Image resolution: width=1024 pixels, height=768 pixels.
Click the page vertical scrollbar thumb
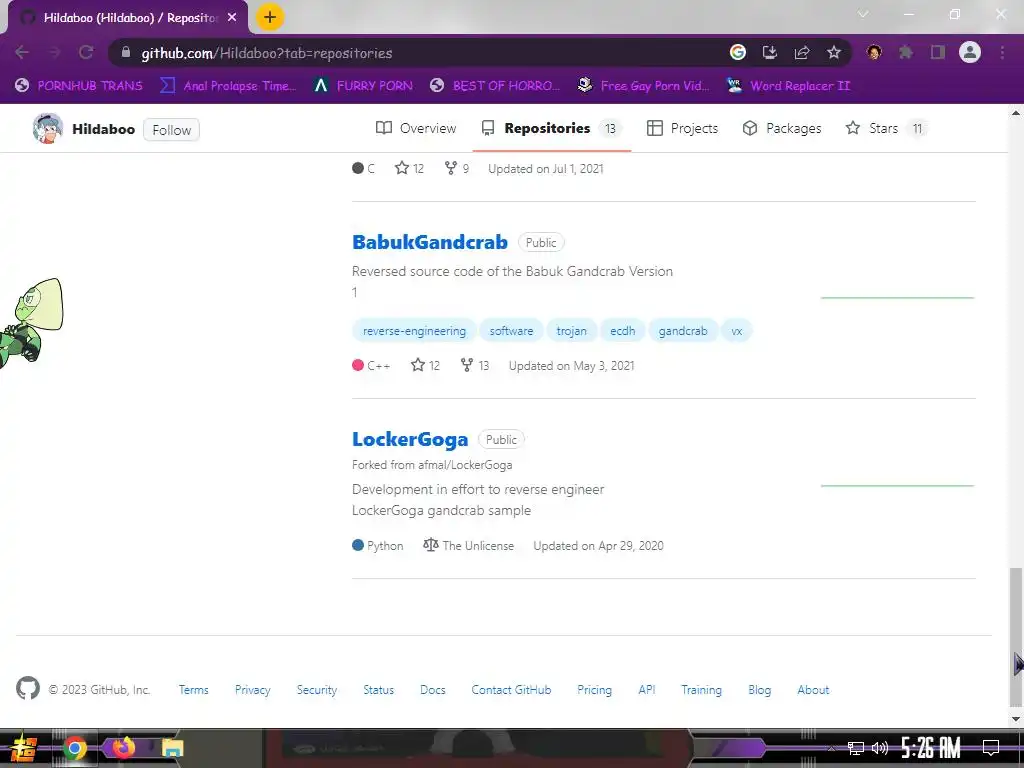(1016, 637)
